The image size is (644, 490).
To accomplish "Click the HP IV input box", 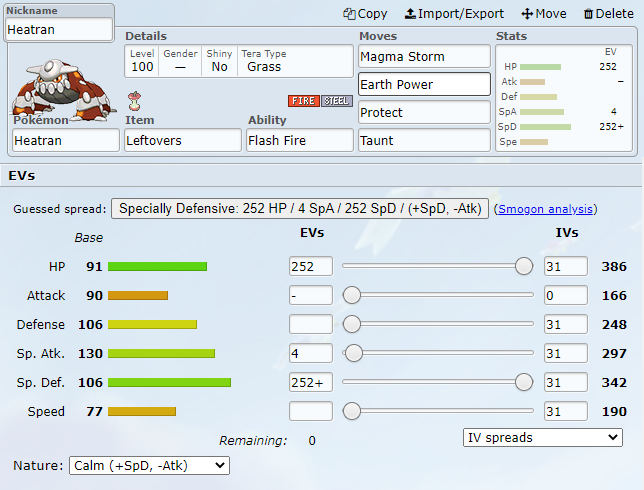I will click(566, 266).
